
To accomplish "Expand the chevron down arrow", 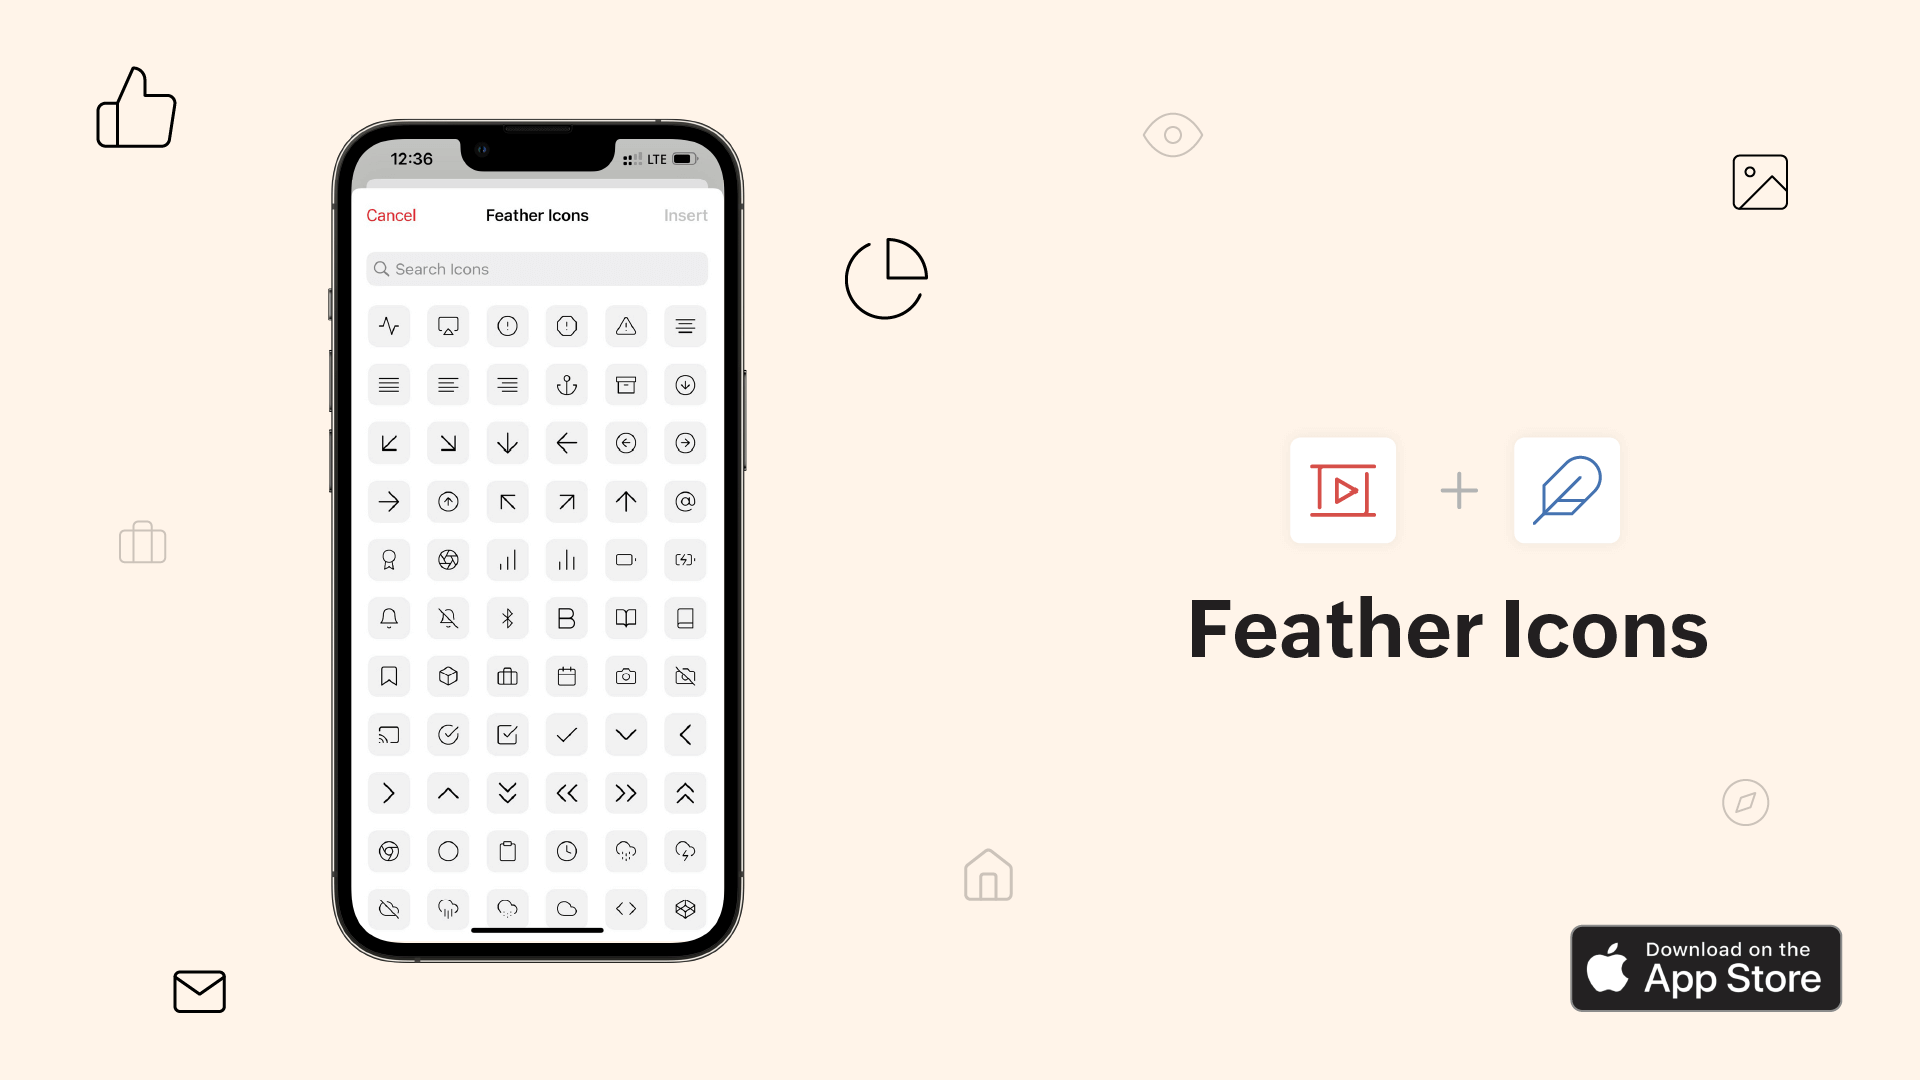I will click(626, 733).
